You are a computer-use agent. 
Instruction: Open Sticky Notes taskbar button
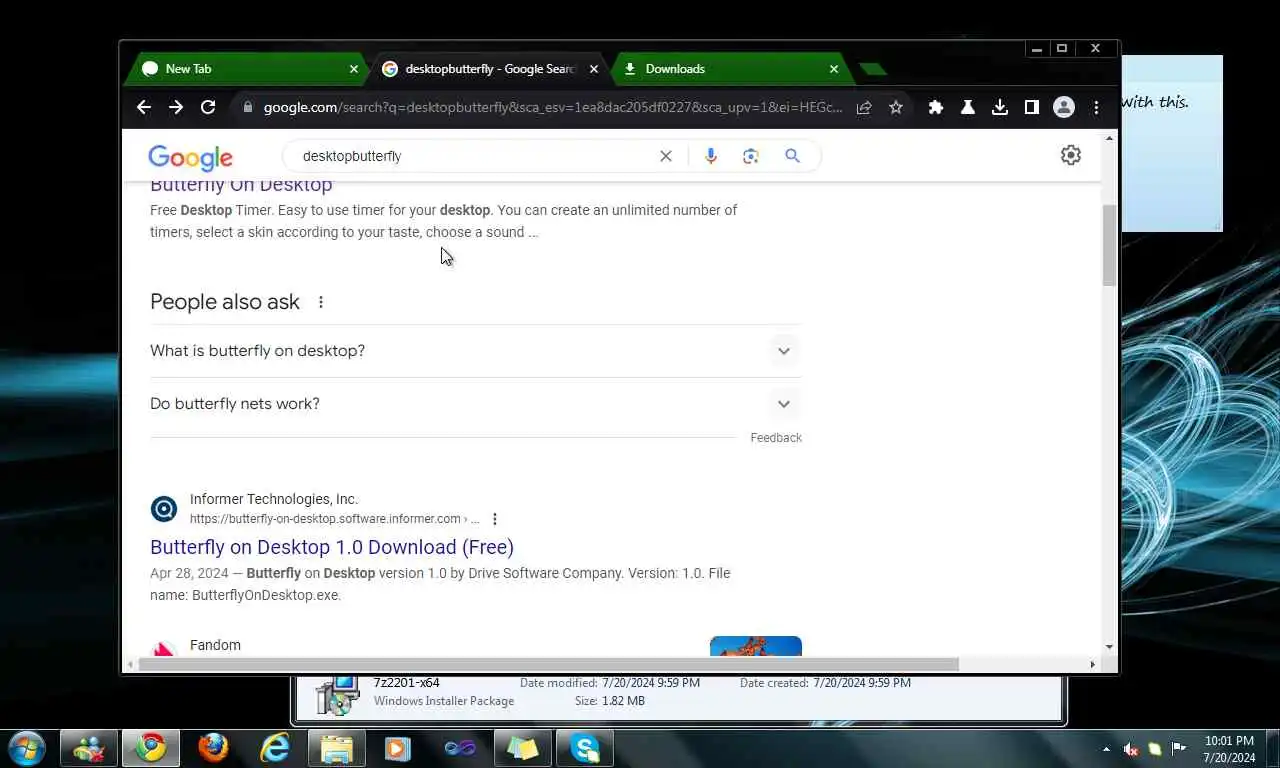[x=522, y=748]
